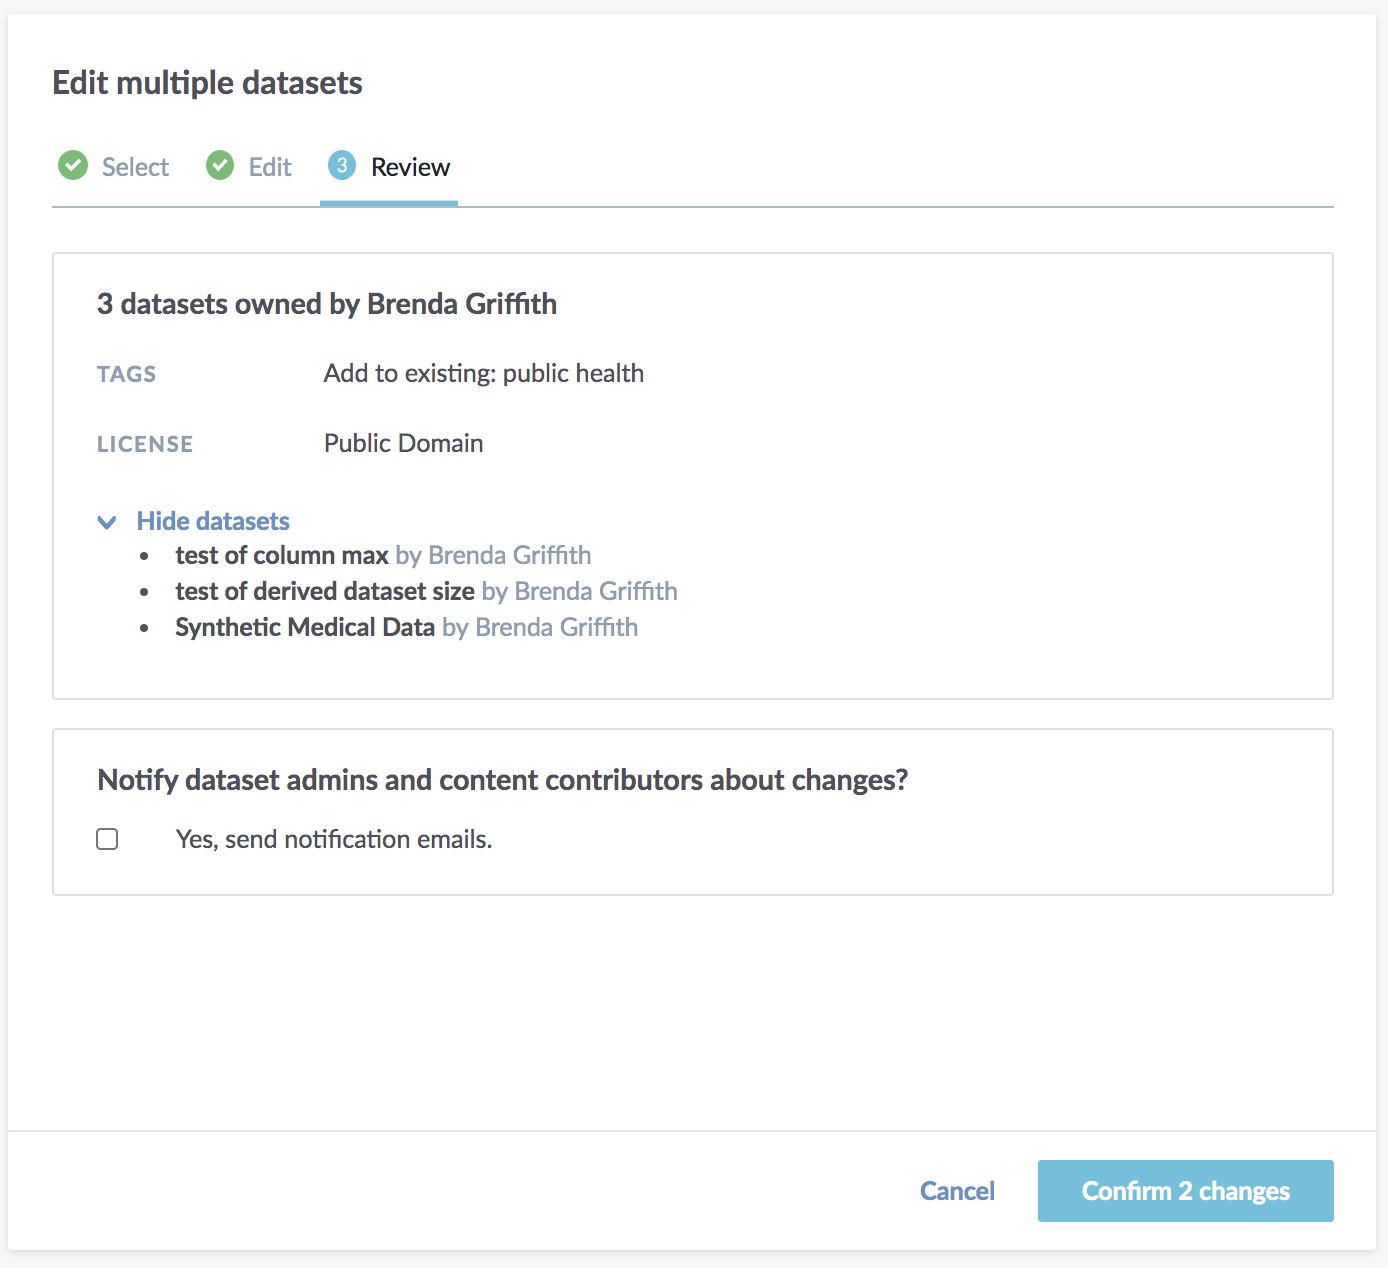This screenshot has height=1268, width=1388.
Task: Click Confirm 2 changes button
Action: click(1186, 1191)
